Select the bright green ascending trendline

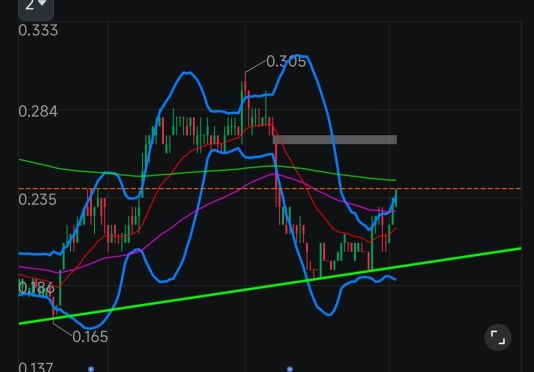[x=270, y=286]
